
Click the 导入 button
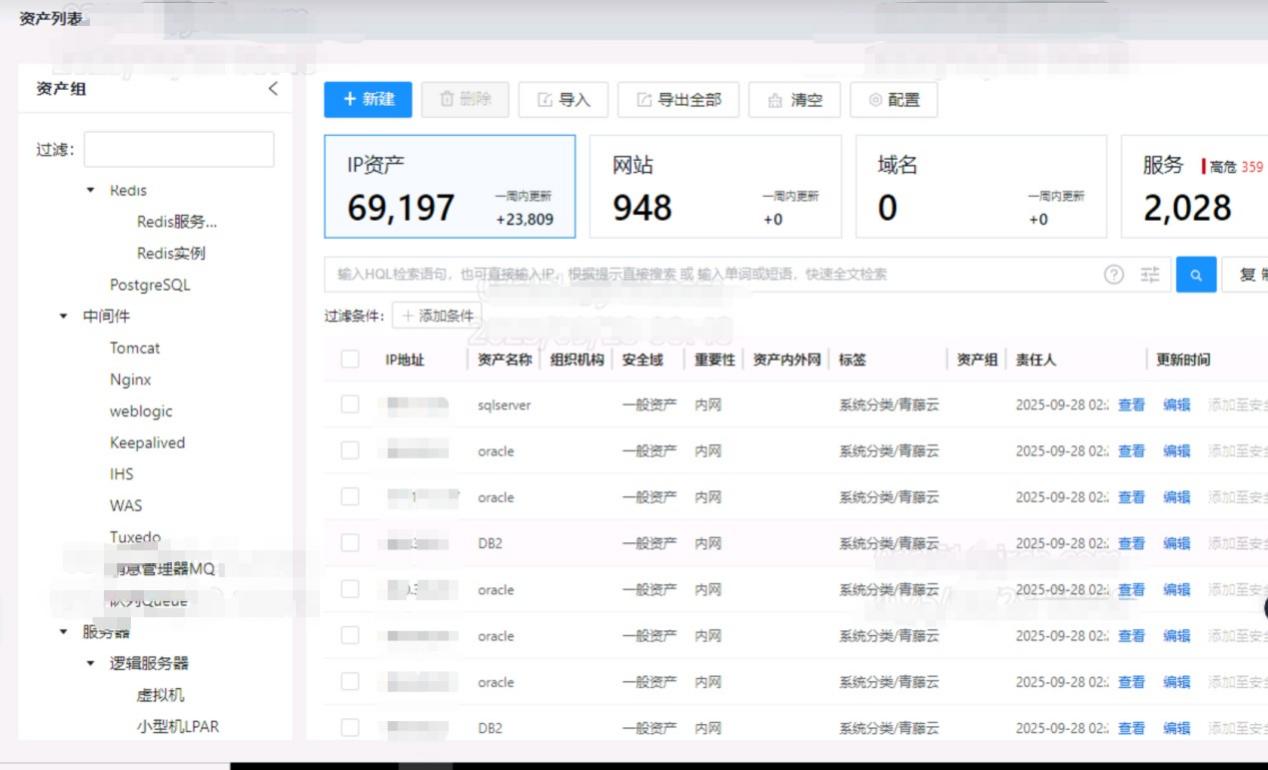coord(563,100)
